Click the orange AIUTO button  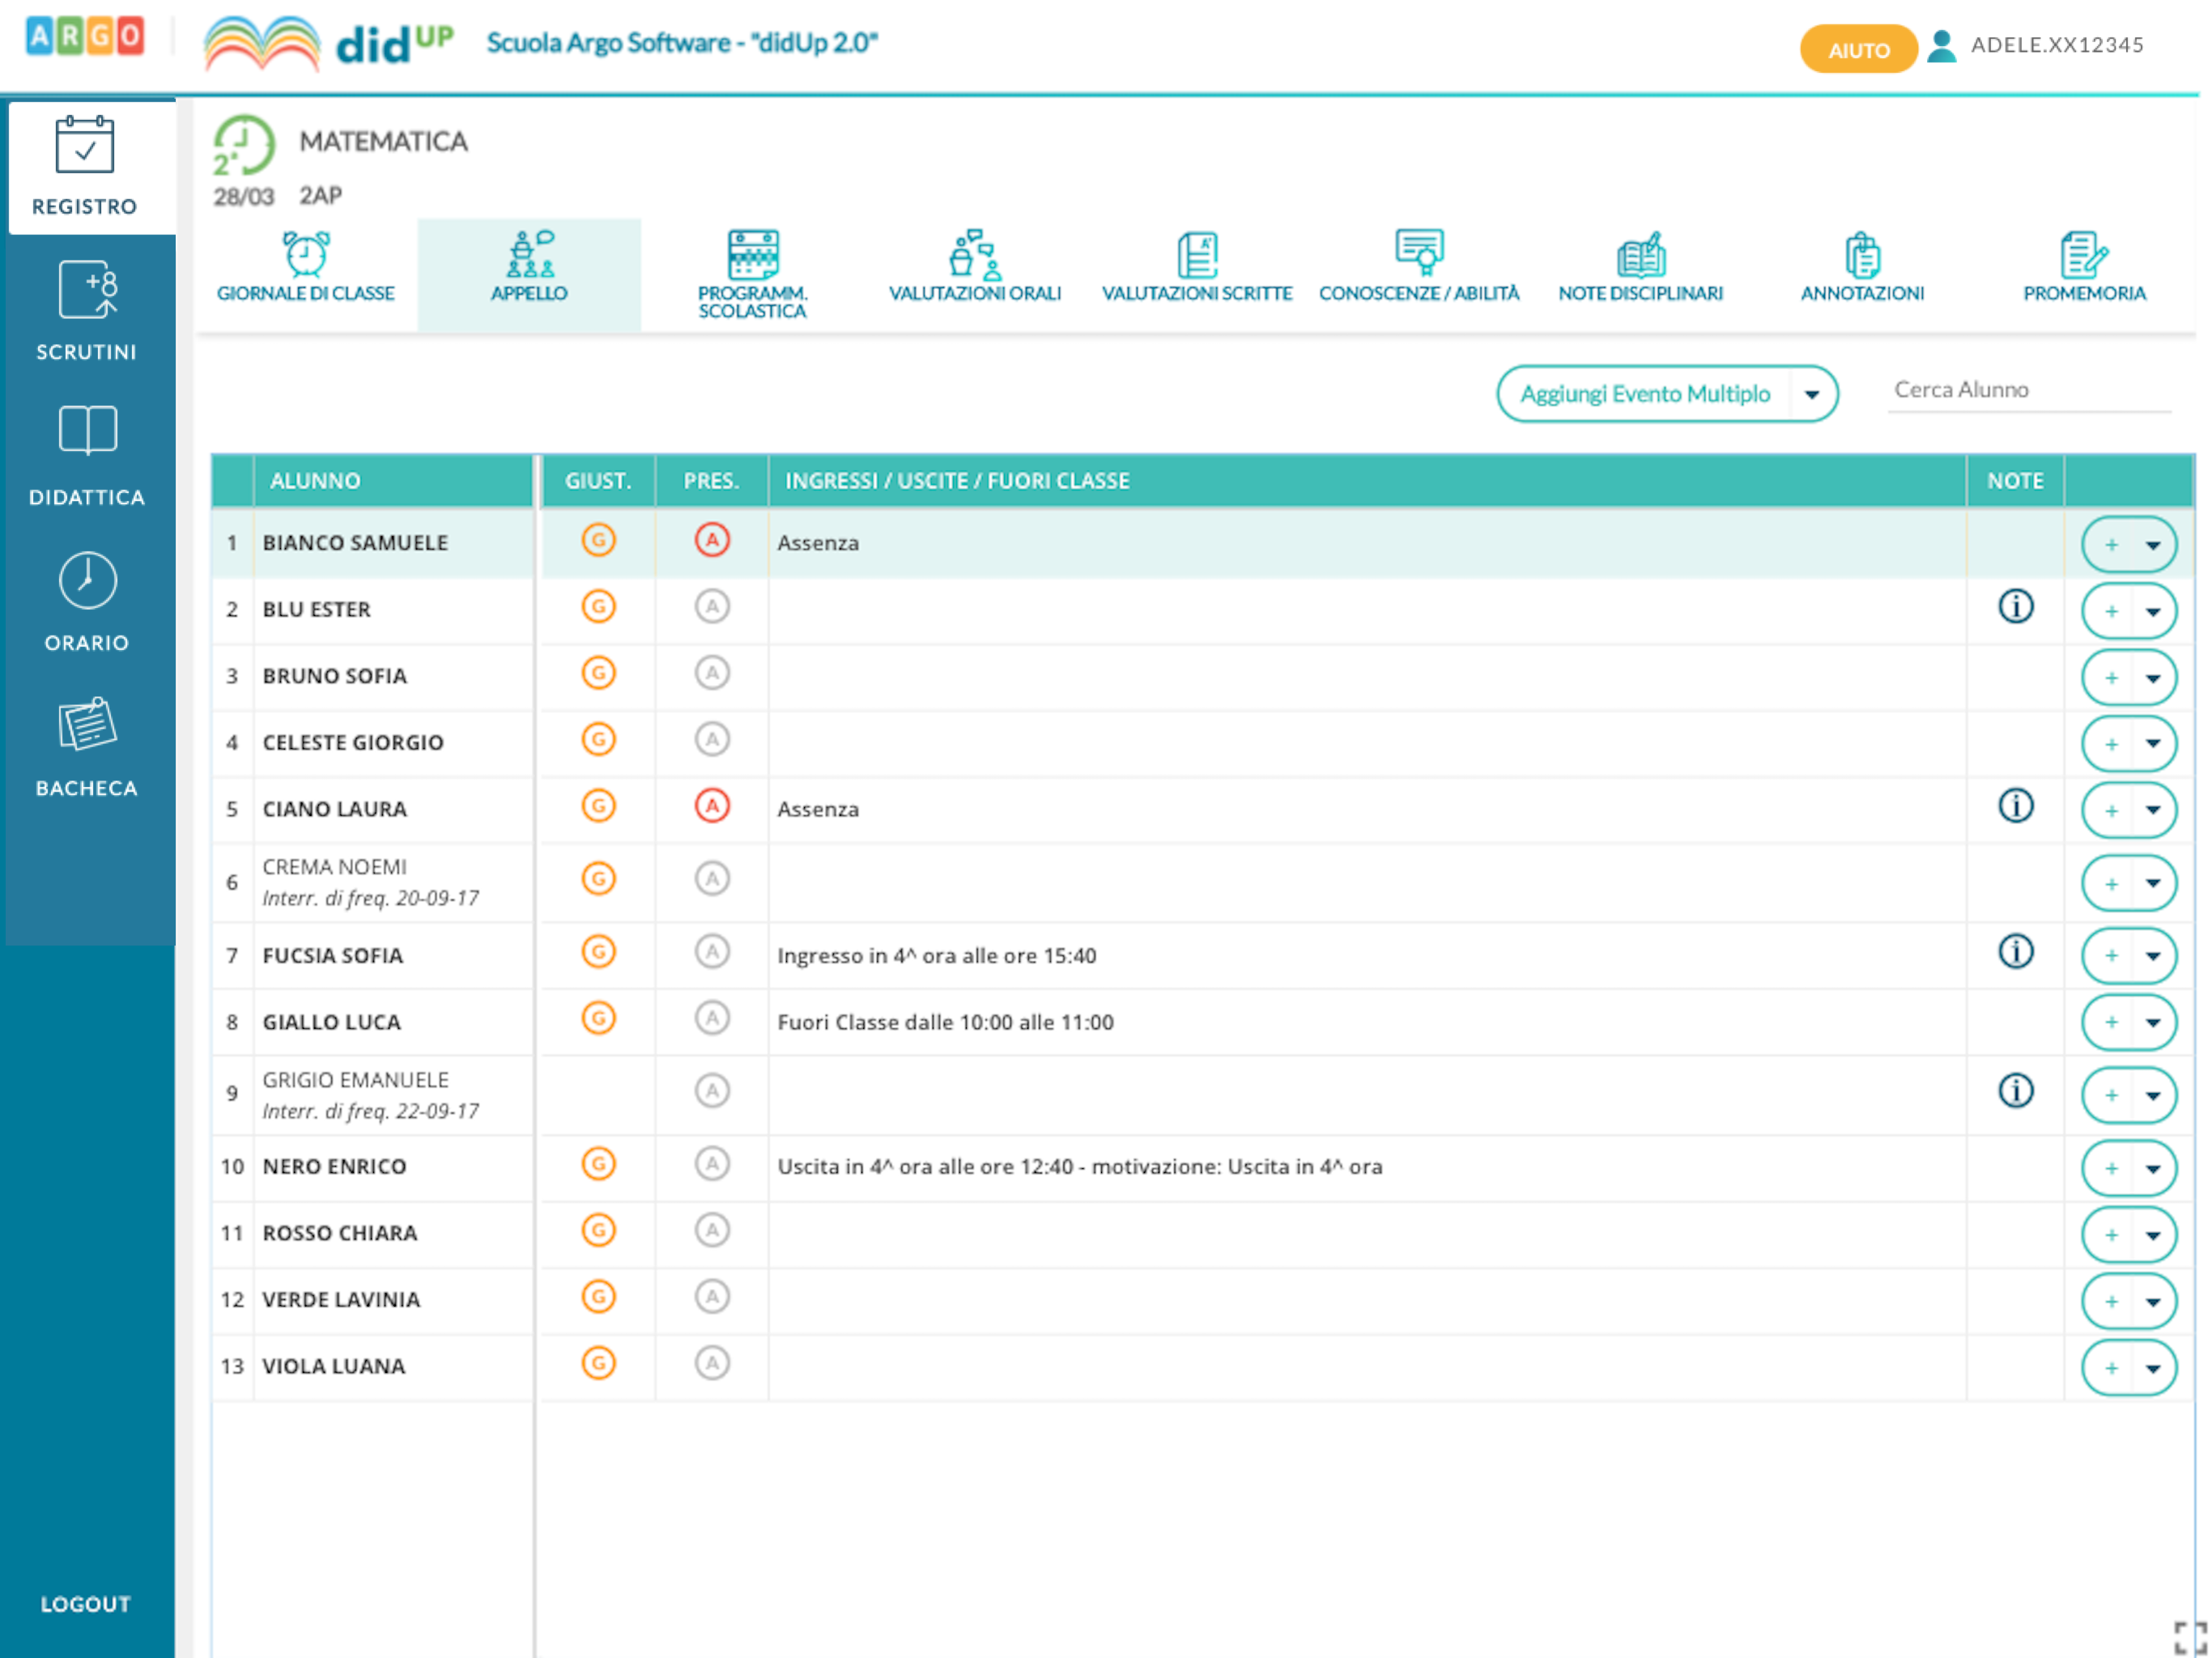click(x=1857, y=49)
